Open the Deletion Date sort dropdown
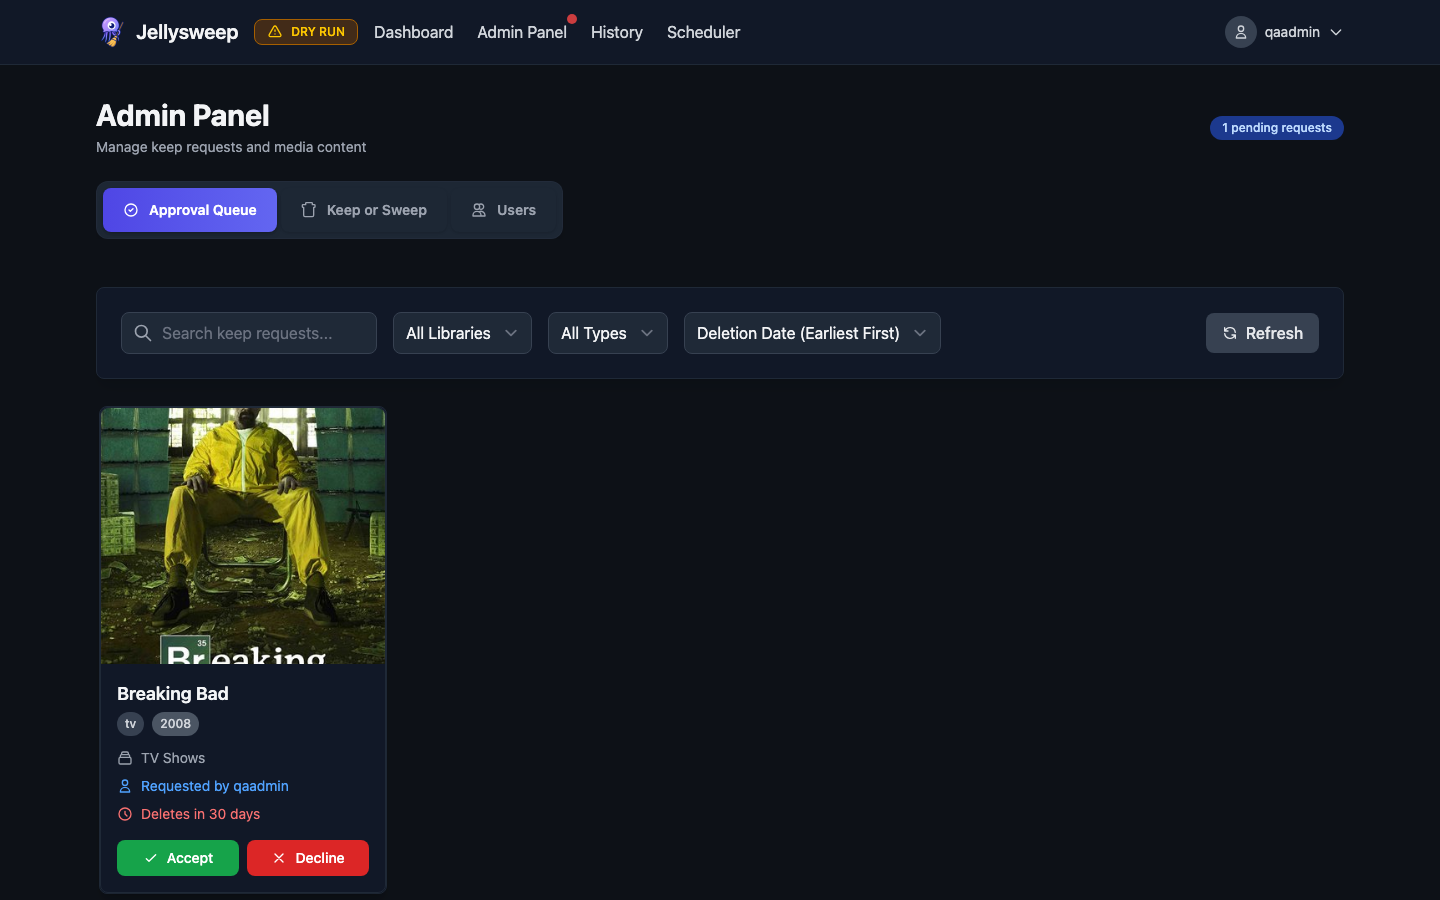 pos(812,333)
